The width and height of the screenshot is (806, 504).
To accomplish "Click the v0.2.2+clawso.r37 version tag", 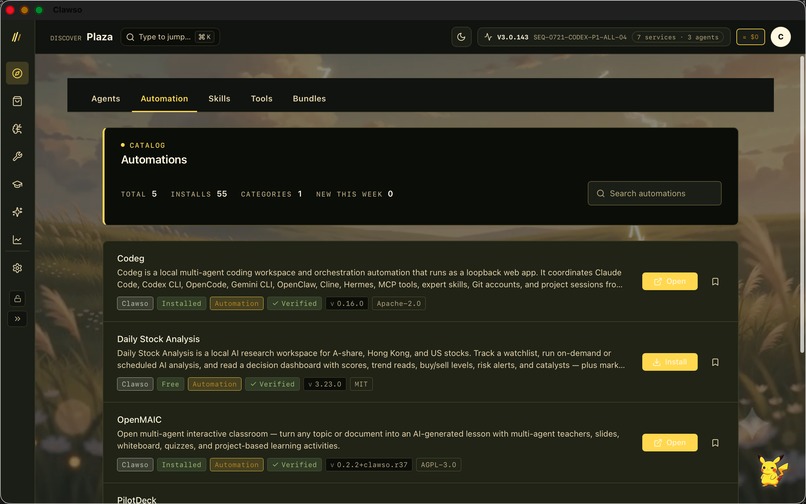I will (x=369, y=465).
